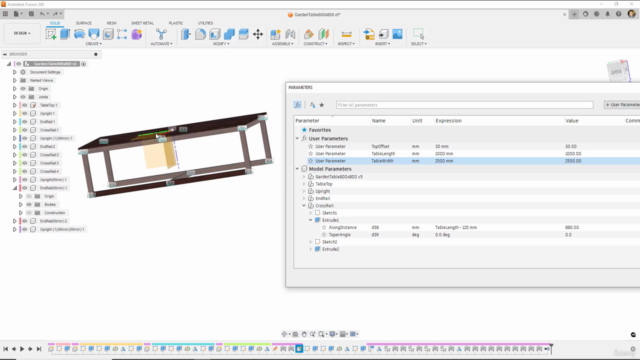Toggle visibility eye of Joints folder
The image size is (640, 360).
click(x=23, y=97)
